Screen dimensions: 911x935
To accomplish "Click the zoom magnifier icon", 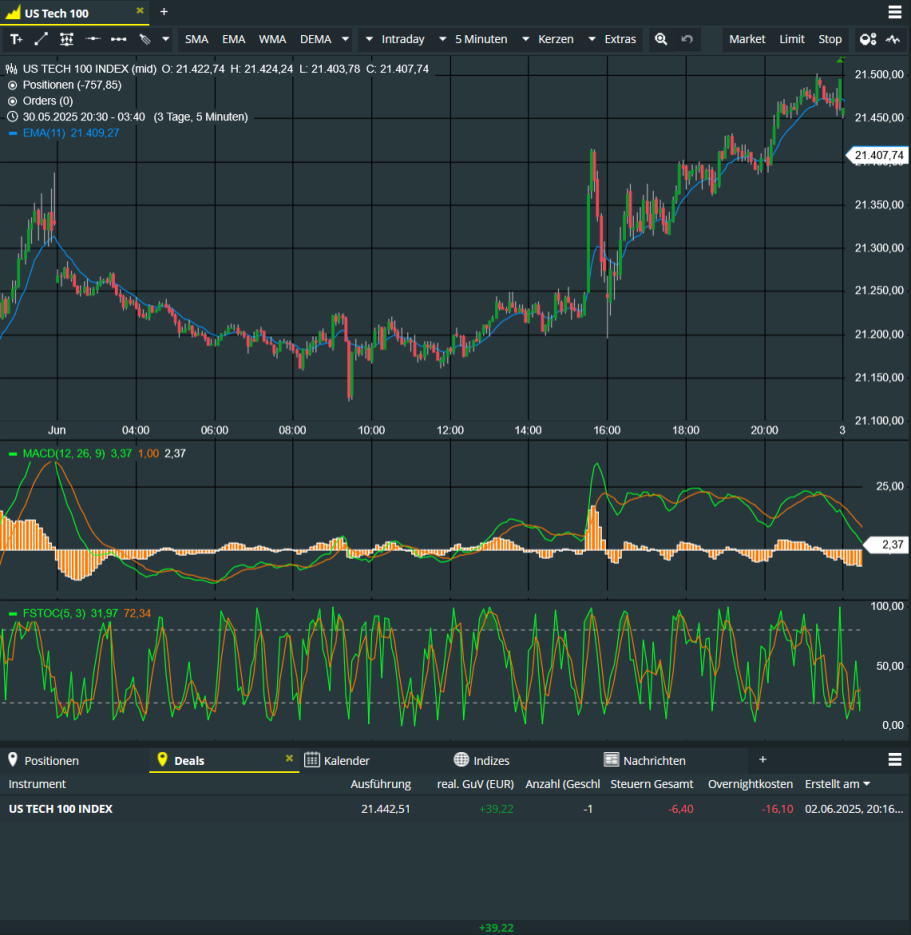I will click(661, 39).
